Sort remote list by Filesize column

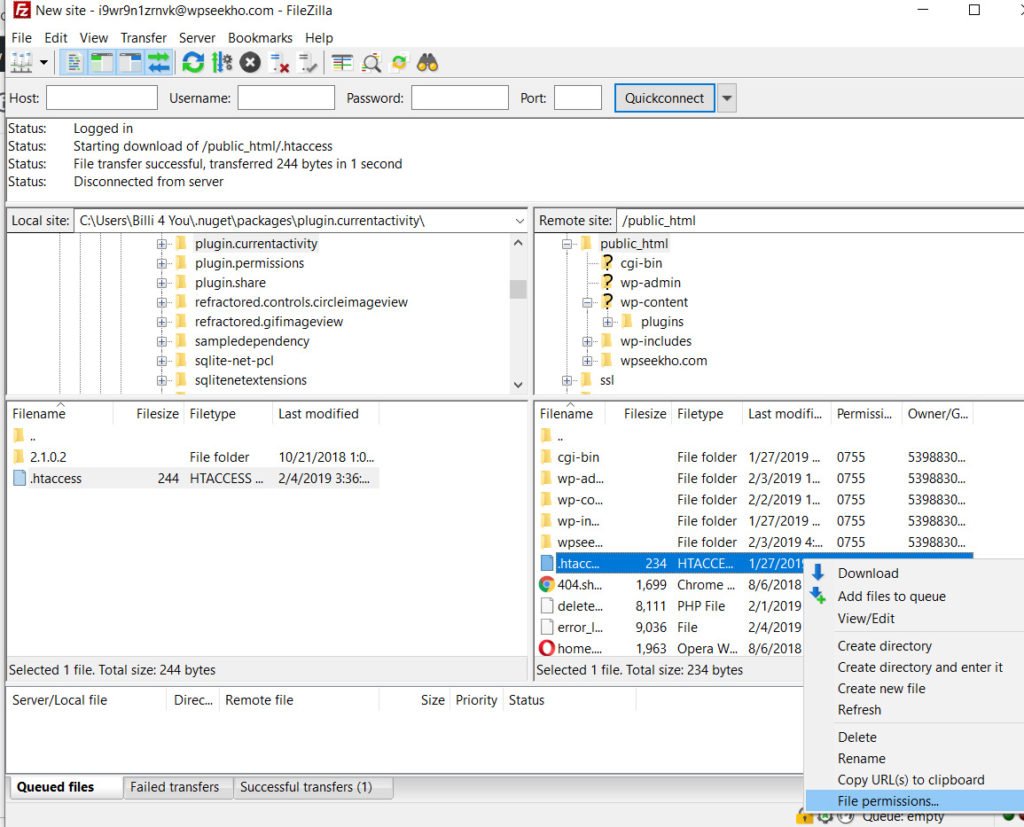(x=645, y=414)
